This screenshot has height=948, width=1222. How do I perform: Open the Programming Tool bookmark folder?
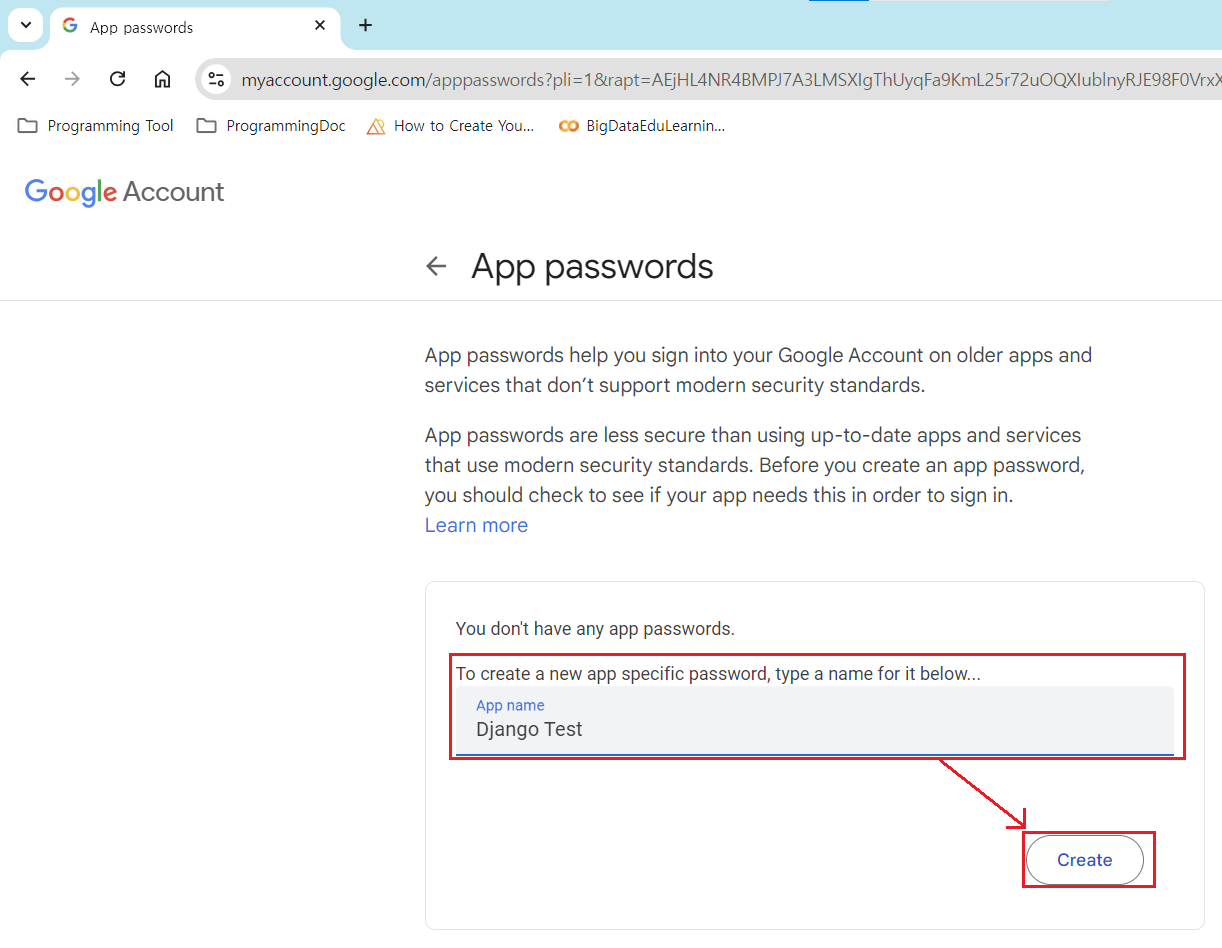coord(96,126)
